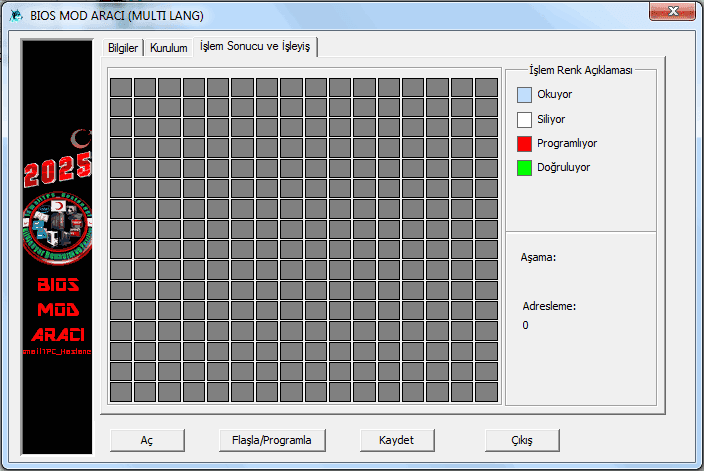Pick the green Doğruluyor color swatch

[524, 168]
